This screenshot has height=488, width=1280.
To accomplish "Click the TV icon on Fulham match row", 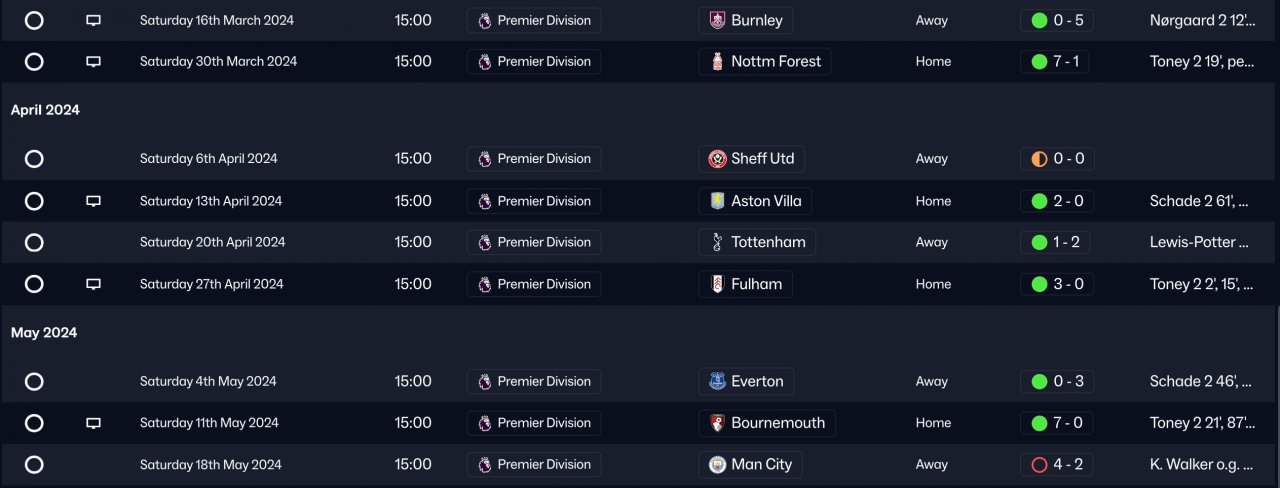I will (93, 284).
